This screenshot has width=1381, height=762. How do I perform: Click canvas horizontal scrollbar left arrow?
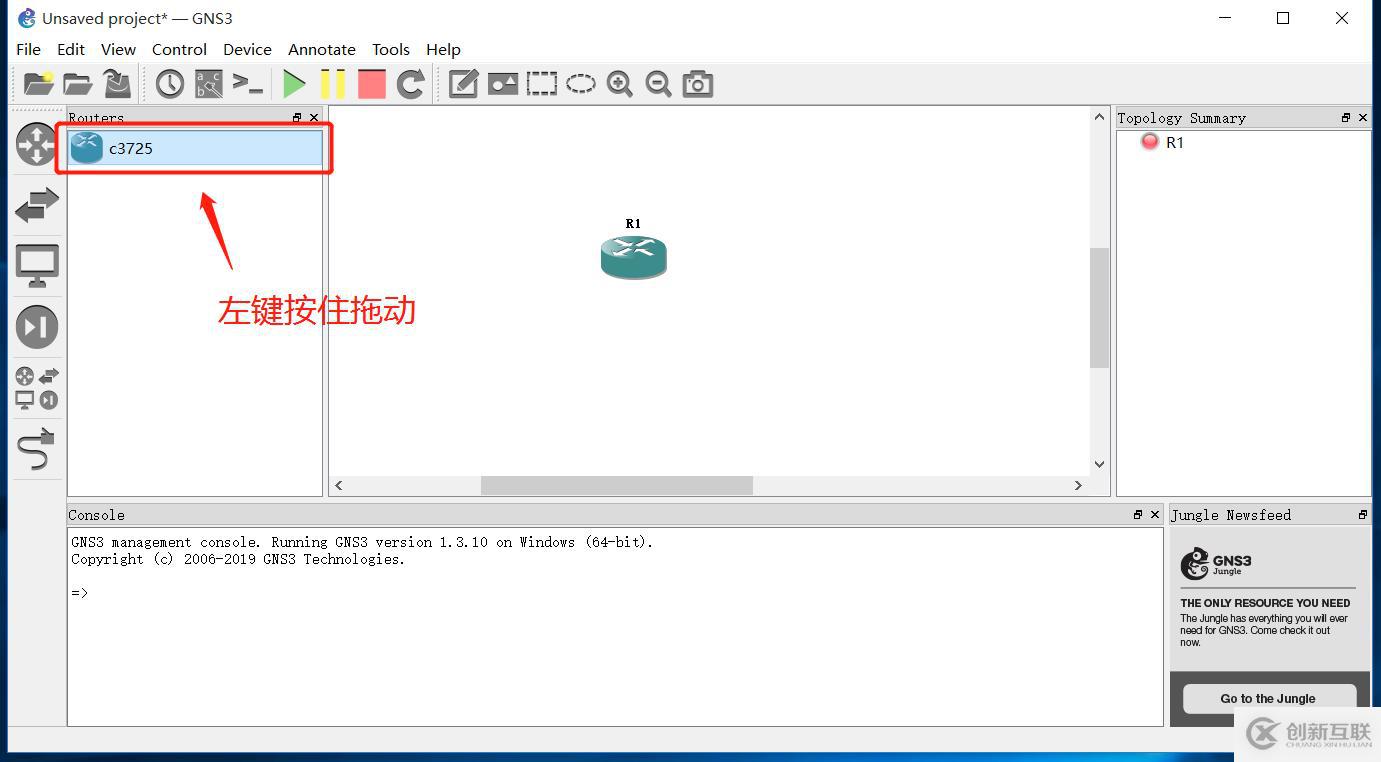339,485
